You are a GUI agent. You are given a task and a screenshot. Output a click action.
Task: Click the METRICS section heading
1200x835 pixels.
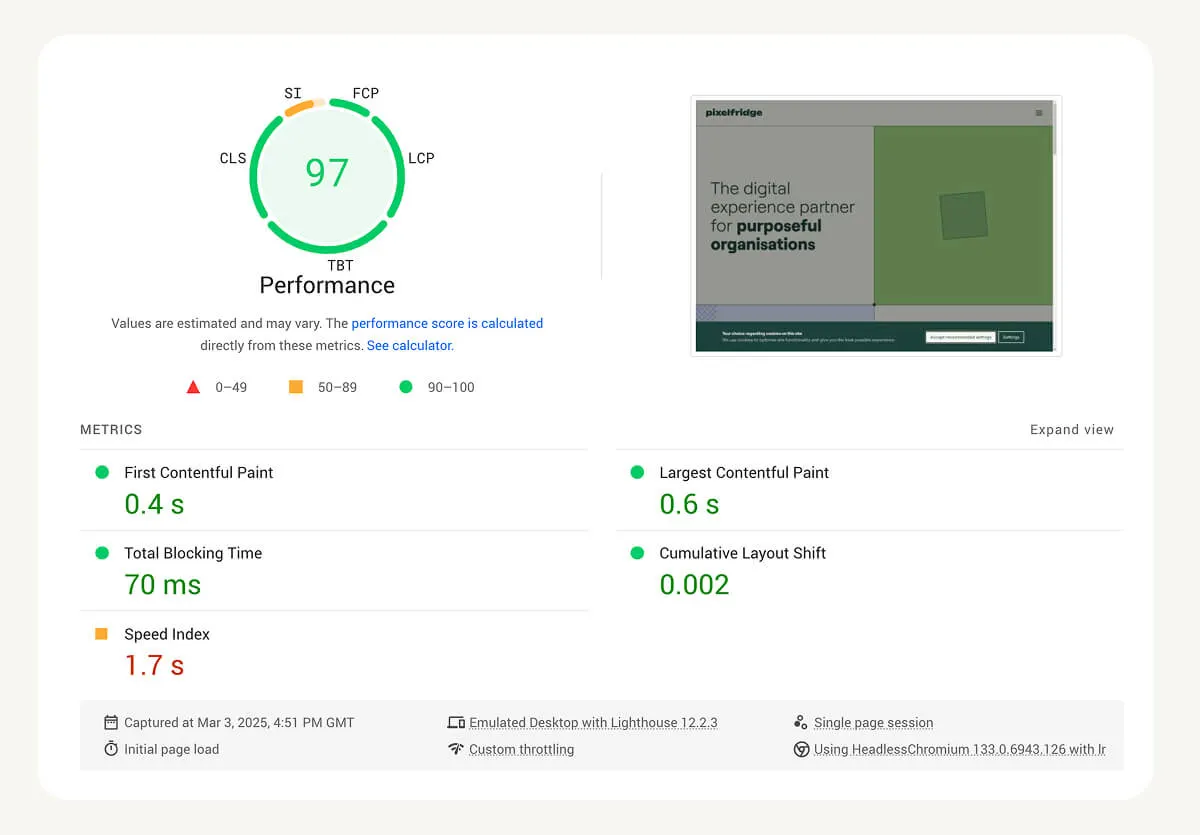[111, 430]
